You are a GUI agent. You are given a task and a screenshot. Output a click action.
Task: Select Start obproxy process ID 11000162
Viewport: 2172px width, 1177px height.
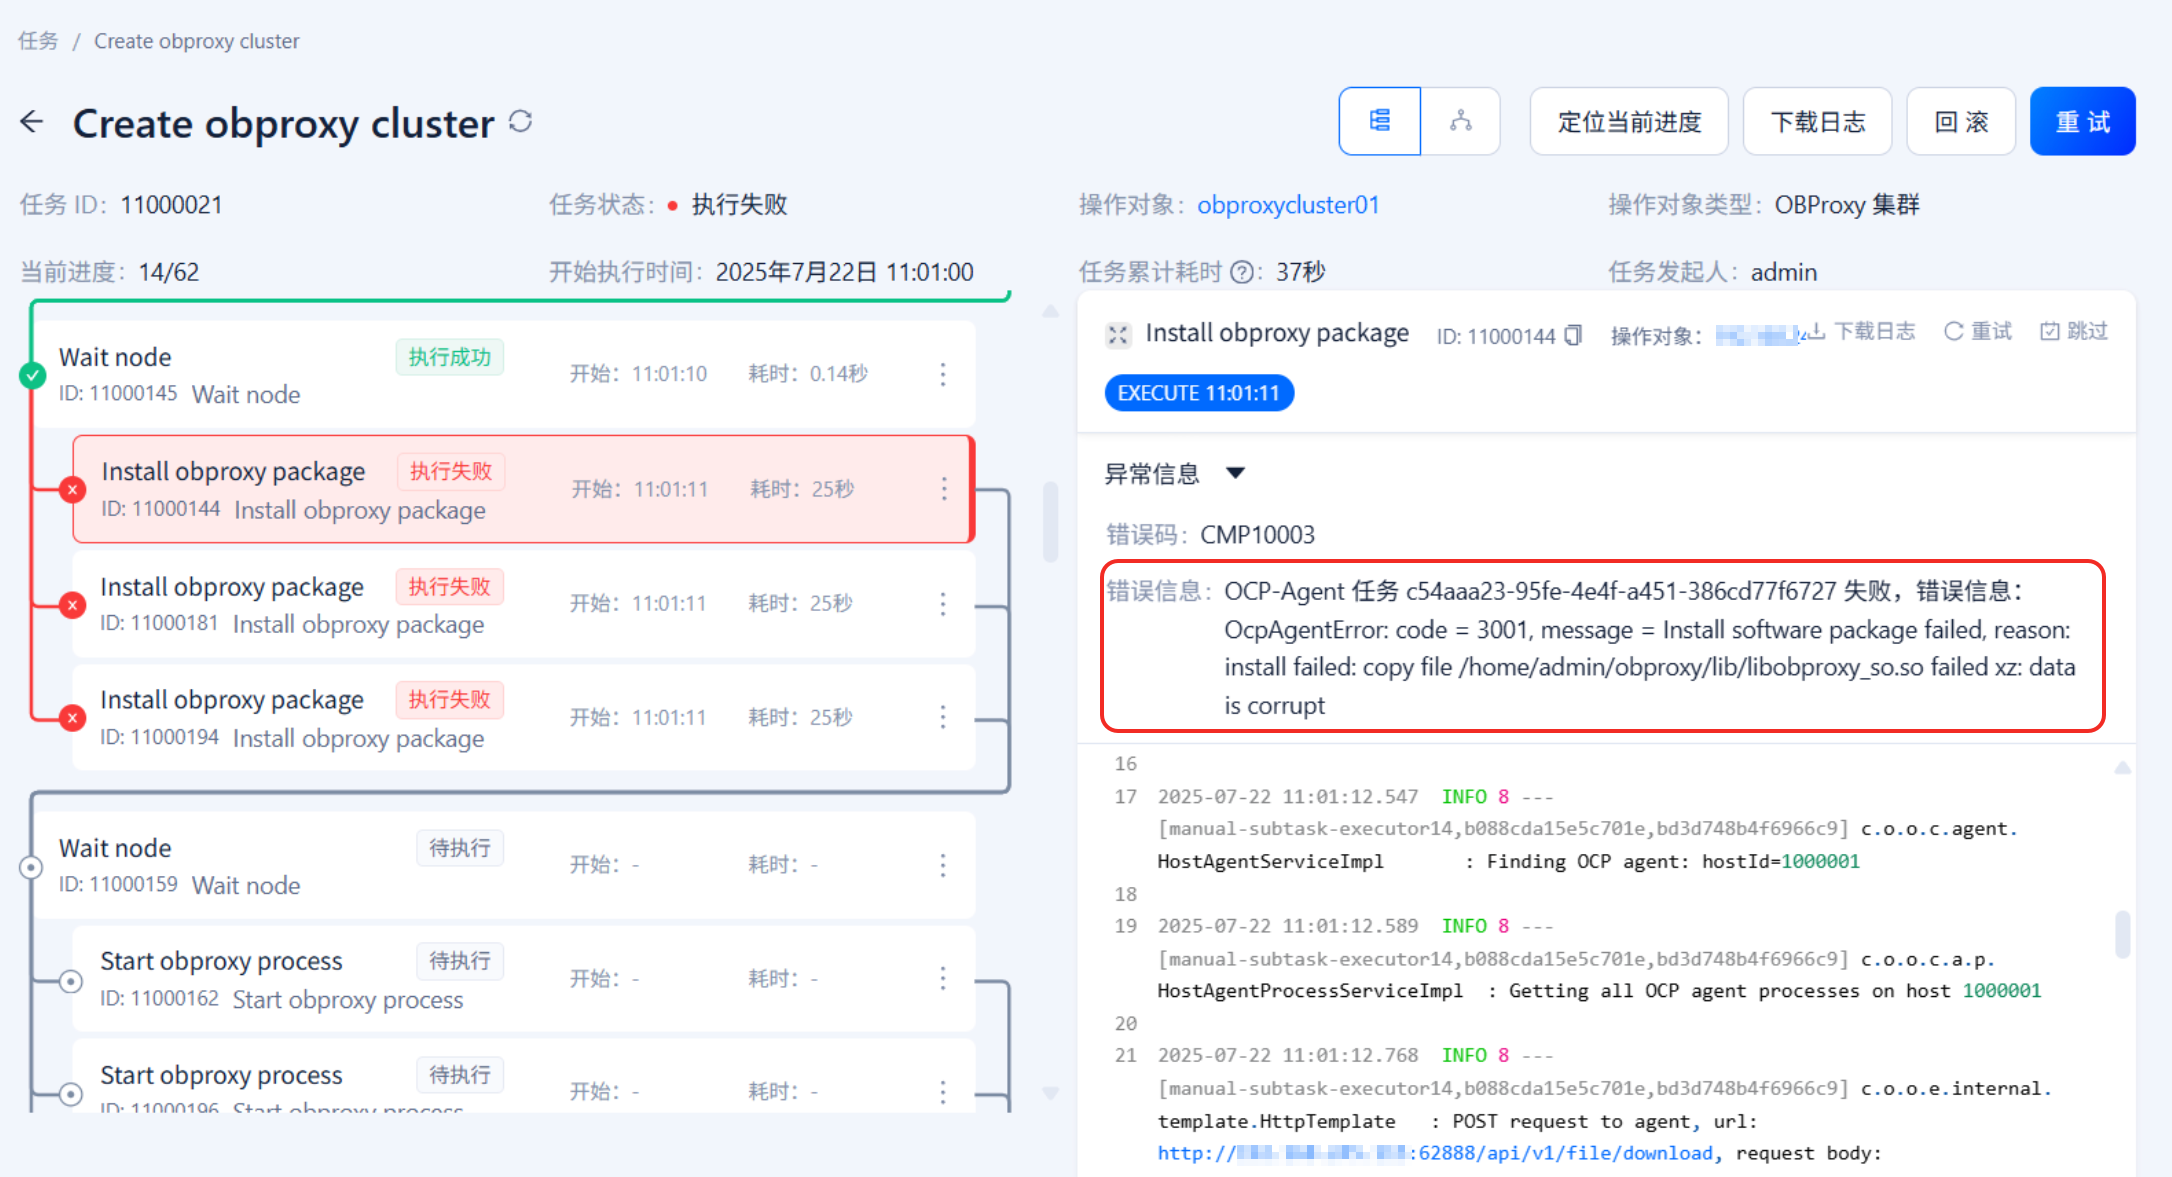(523, 978)
